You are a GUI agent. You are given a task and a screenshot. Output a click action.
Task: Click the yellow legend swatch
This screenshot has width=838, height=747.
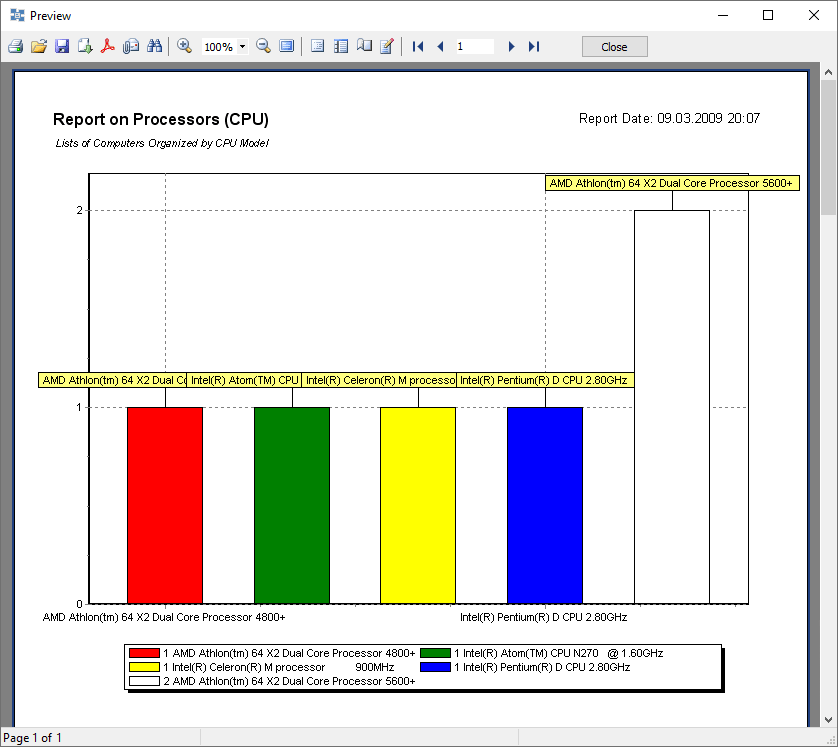tap(144, 667)
